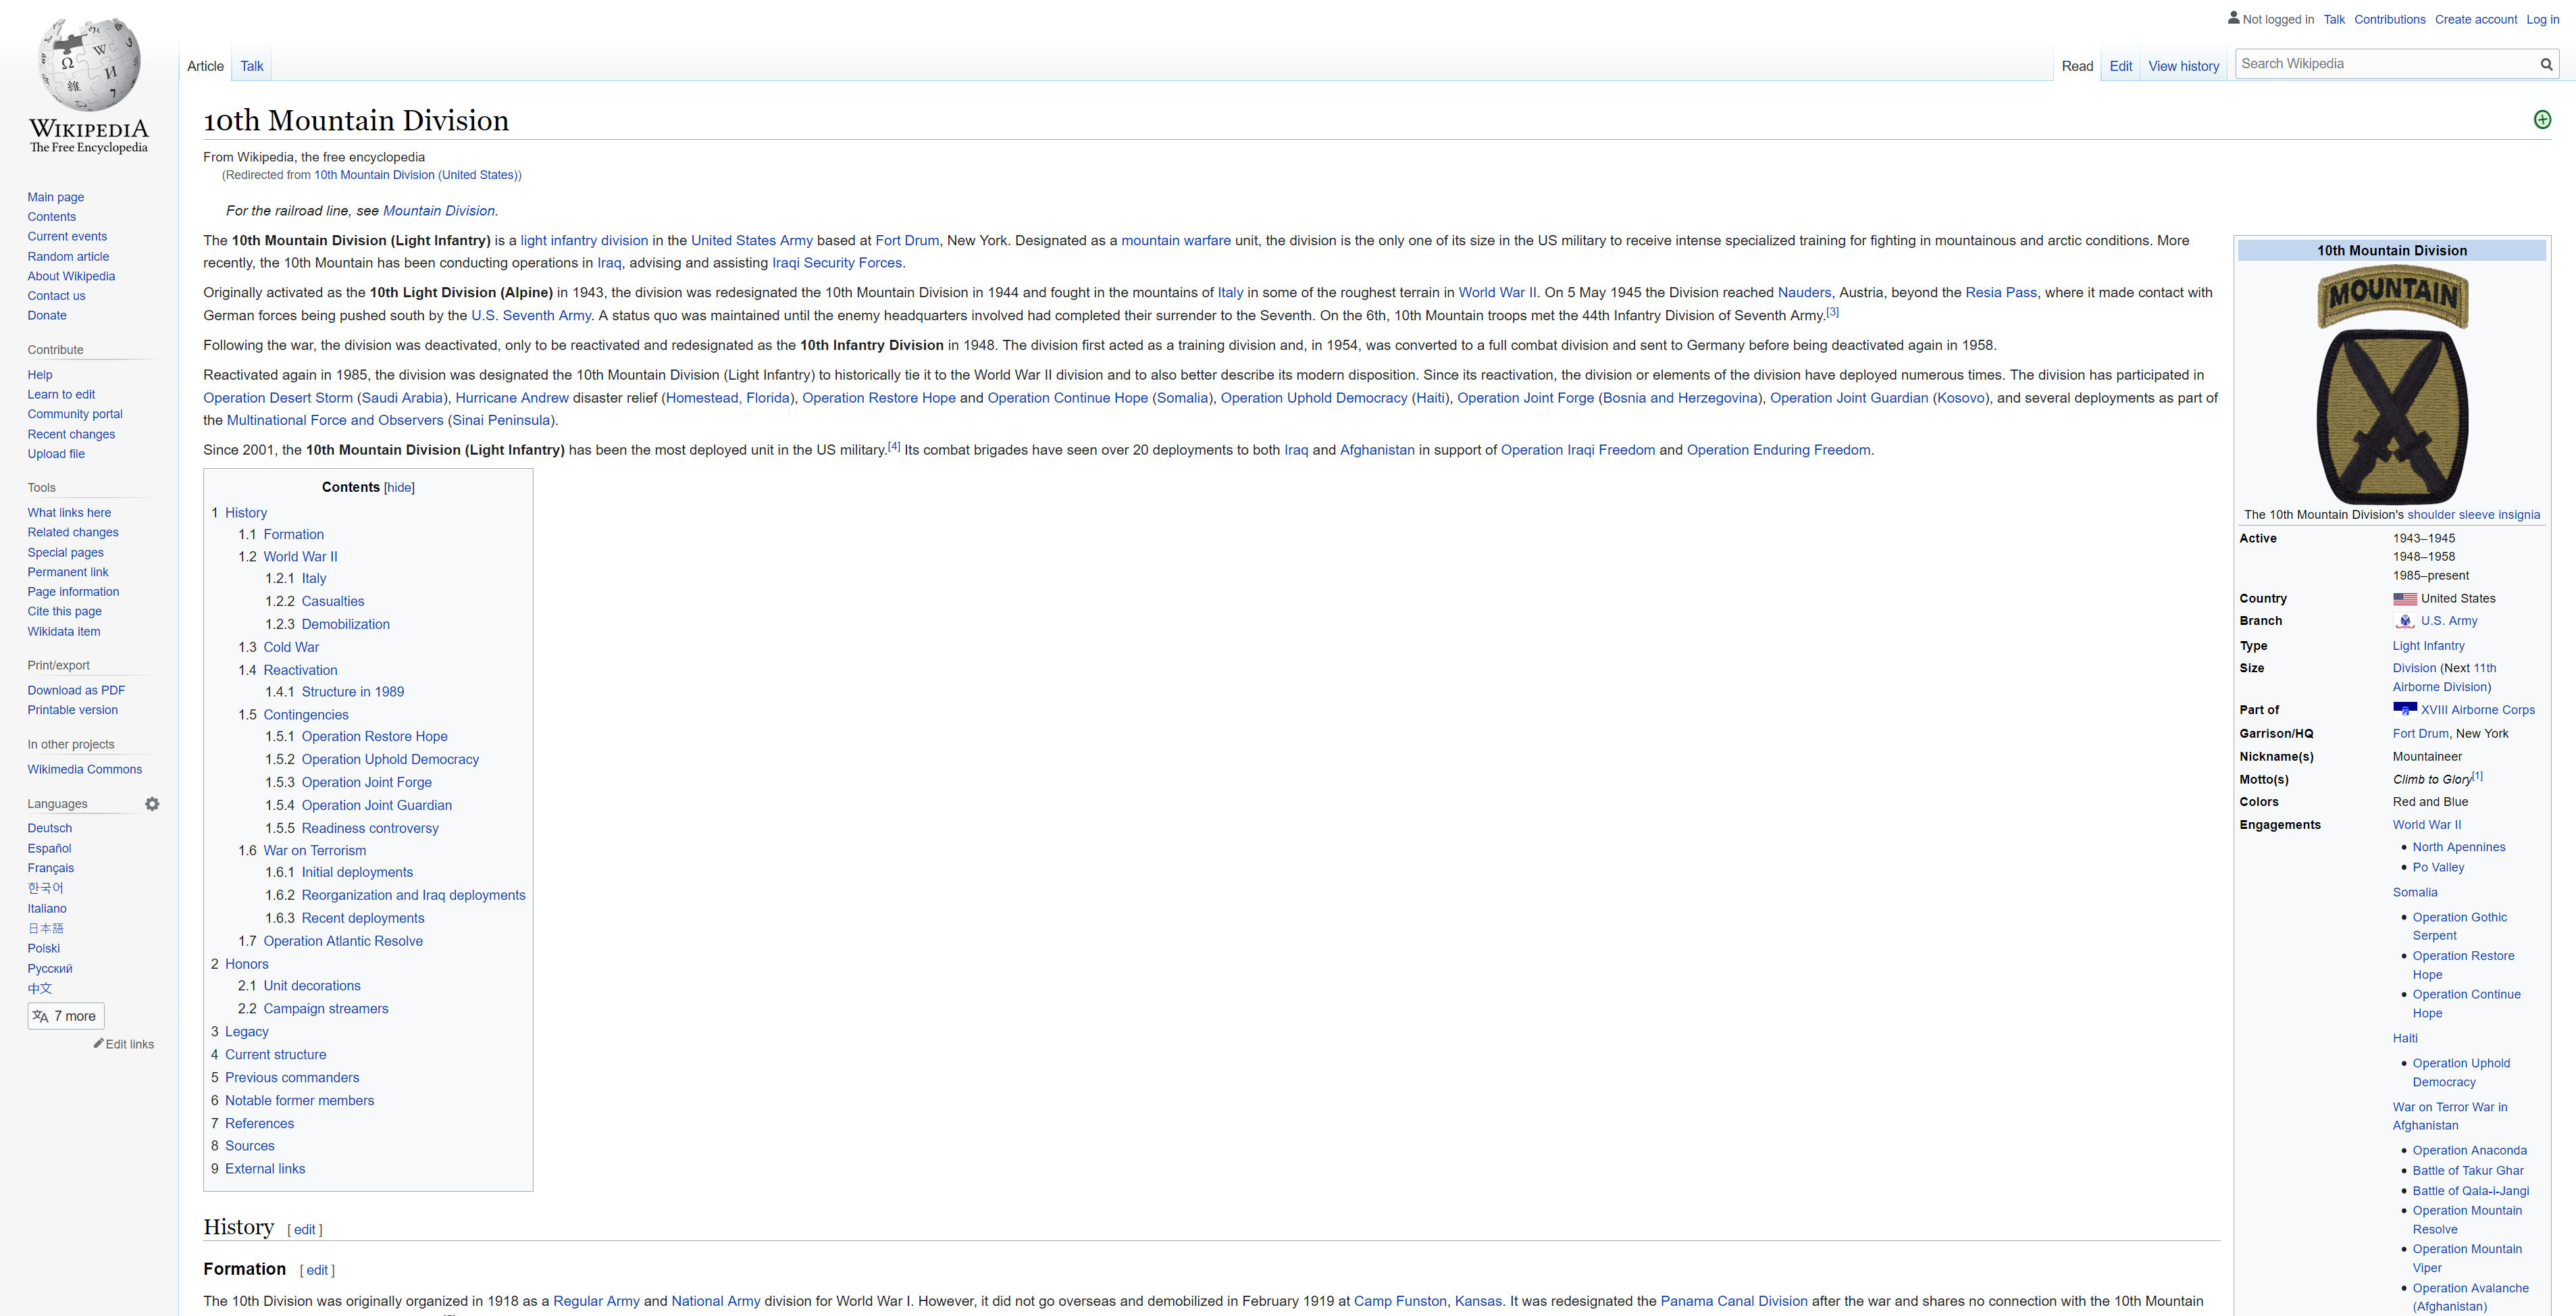Open Operation Gothic Serpent link
2576x1316 pixels.
2460,926
